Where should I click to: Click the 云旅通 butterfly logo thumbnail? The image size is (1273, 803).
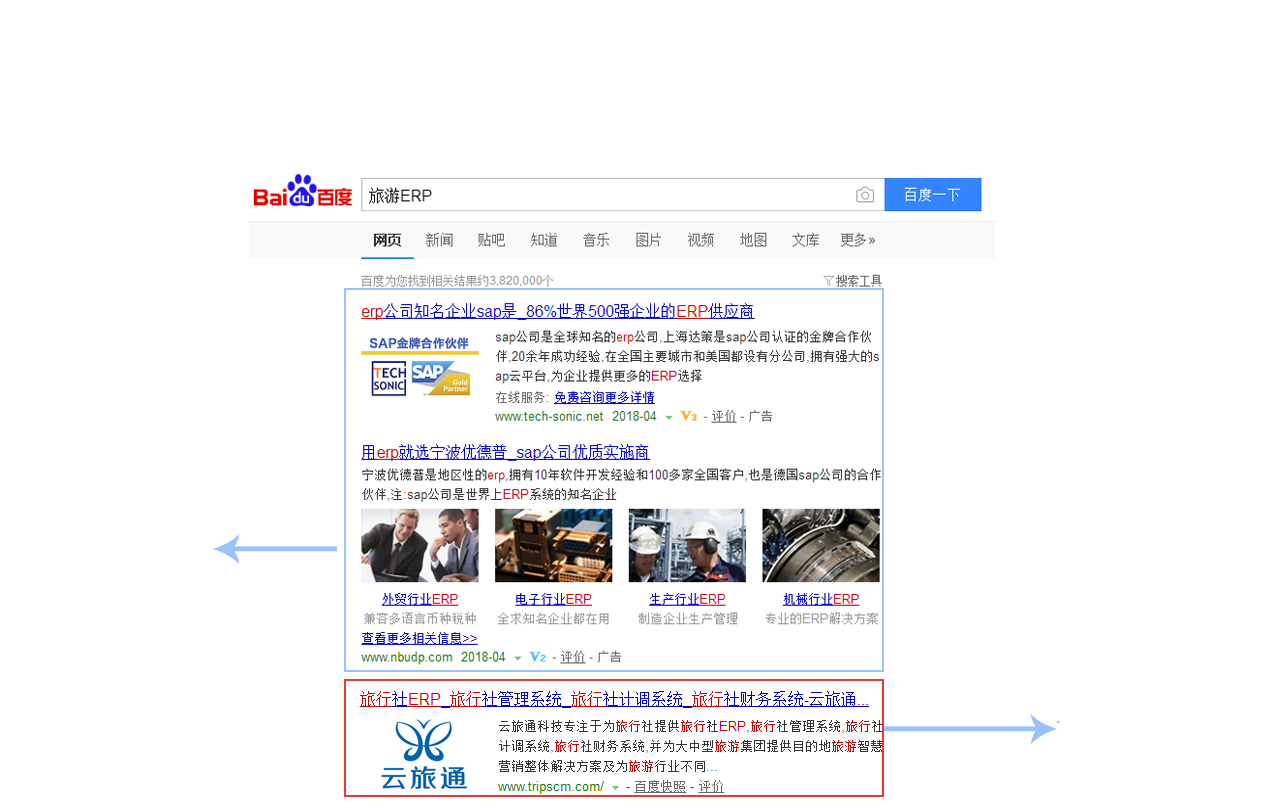pos(424,754)
